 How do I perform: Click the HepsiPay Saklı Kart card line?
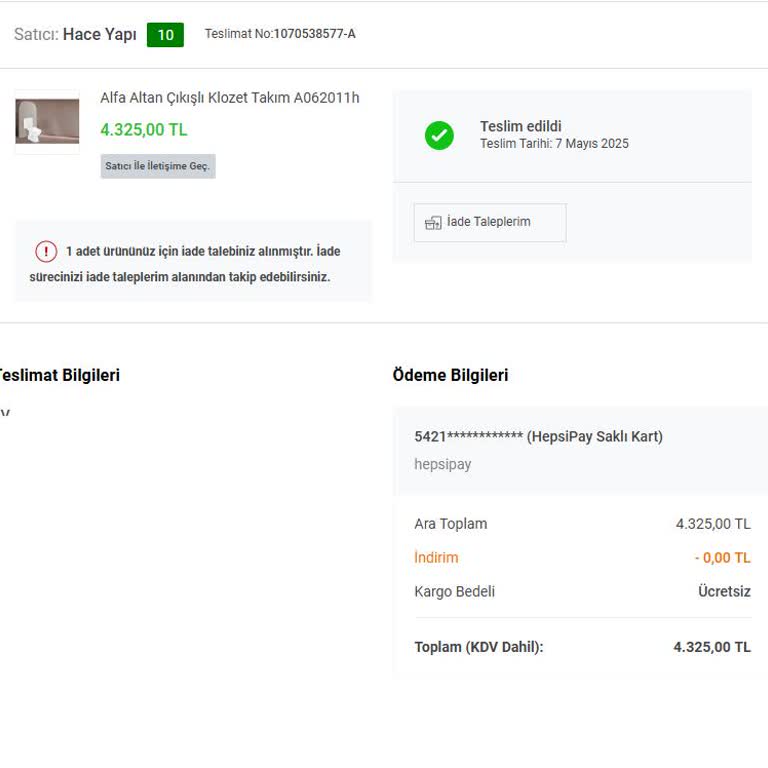point(538,436)
